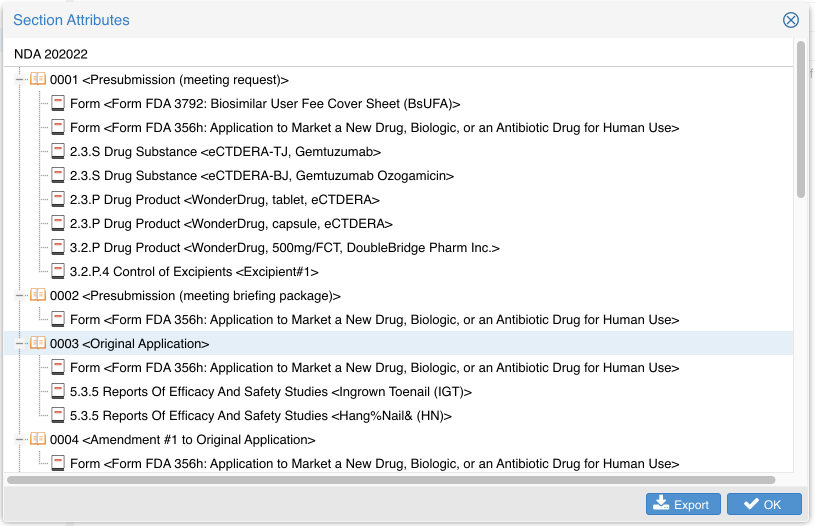Click document icon beside Ingrown Toenail report

point(58,391)
